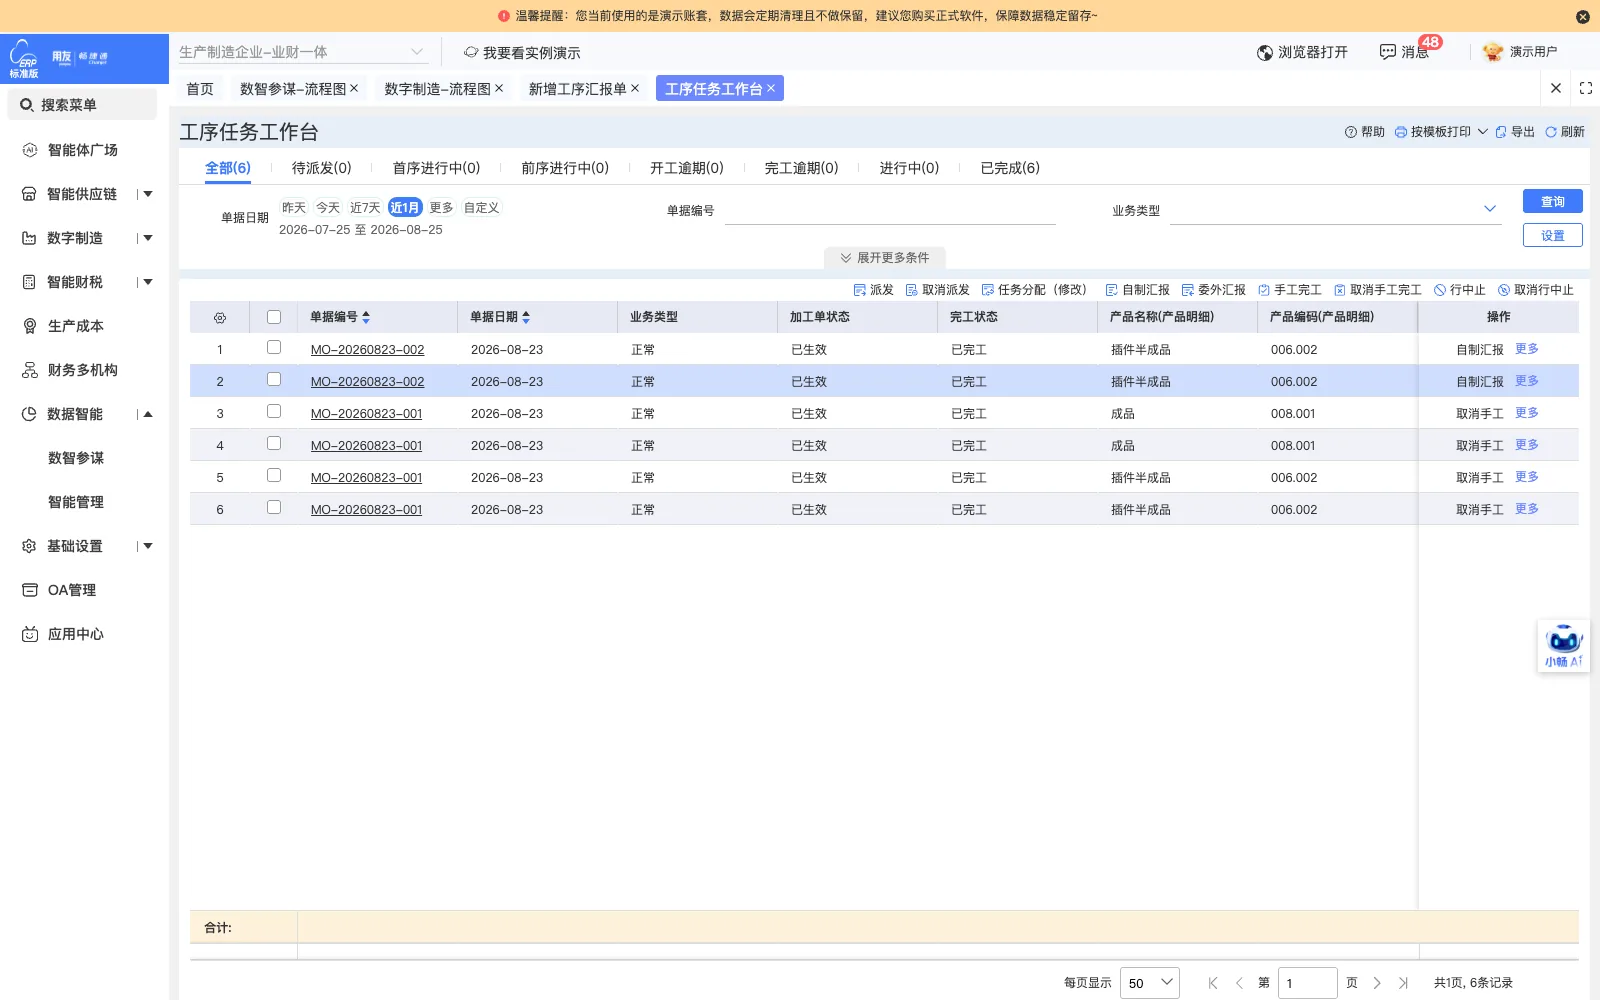Toggle the select-all checkbox in the table header
This screenshot has width=1600, height=1000.
click(274, 317)
